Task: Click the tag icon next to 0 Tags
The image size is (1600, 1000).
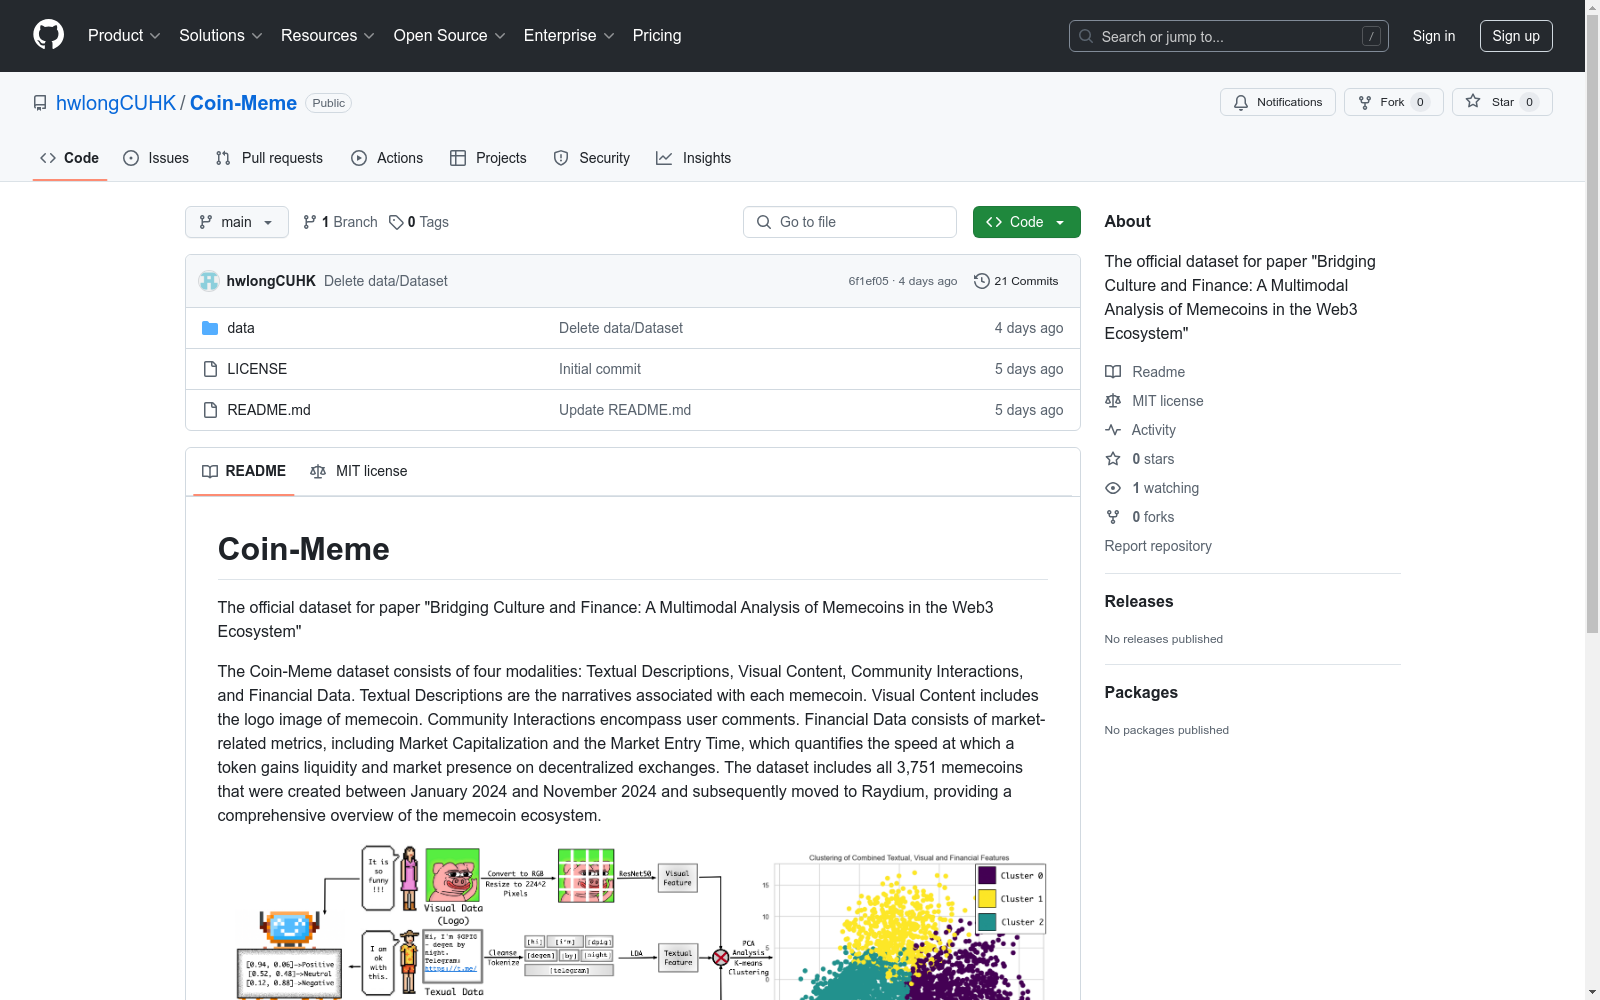Action: click(x=396, y=222)
